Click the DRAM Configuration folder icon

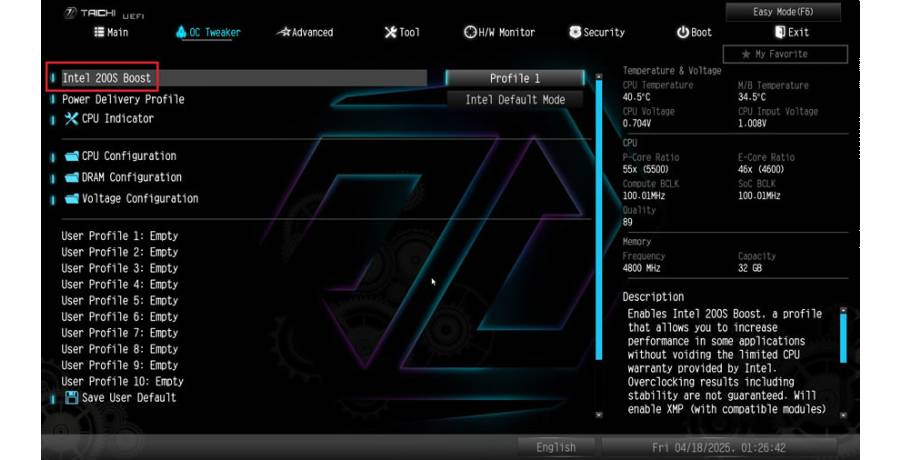click(72, 177)
